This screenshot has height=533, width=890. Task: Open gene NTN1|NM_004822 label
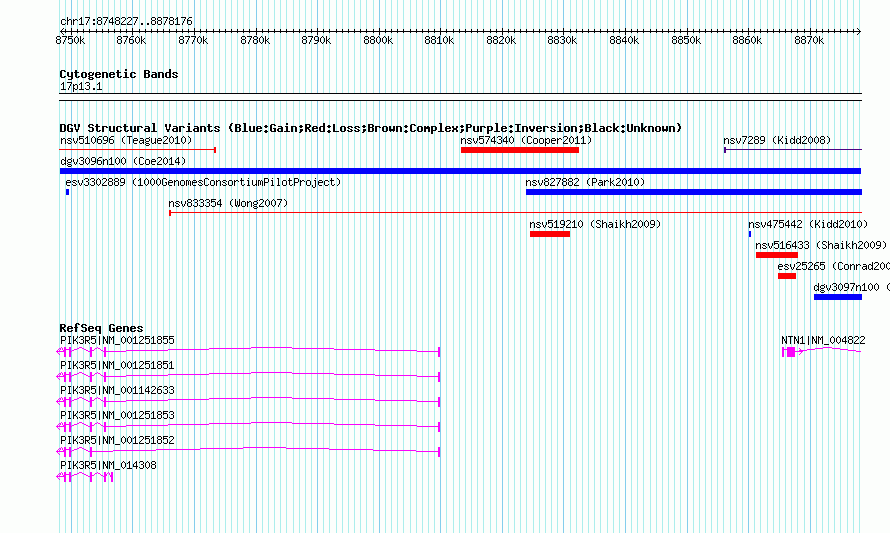click(x=823, y=340)
